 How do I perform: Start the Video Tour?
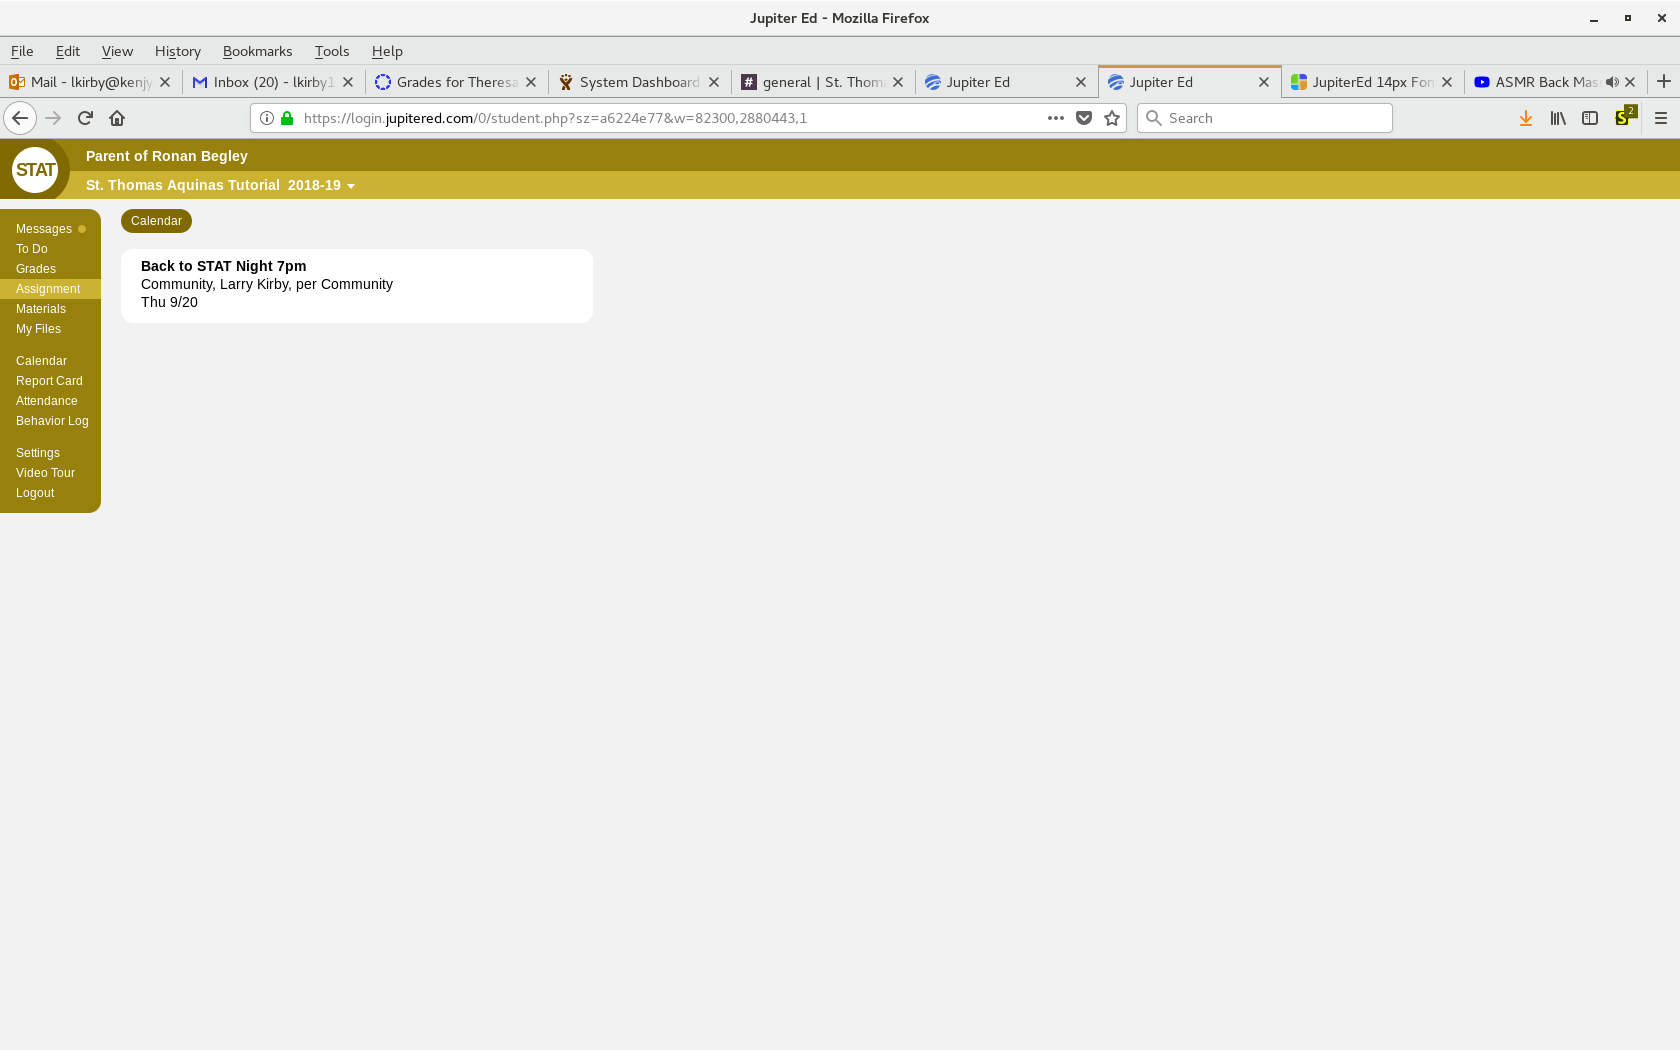45,473
